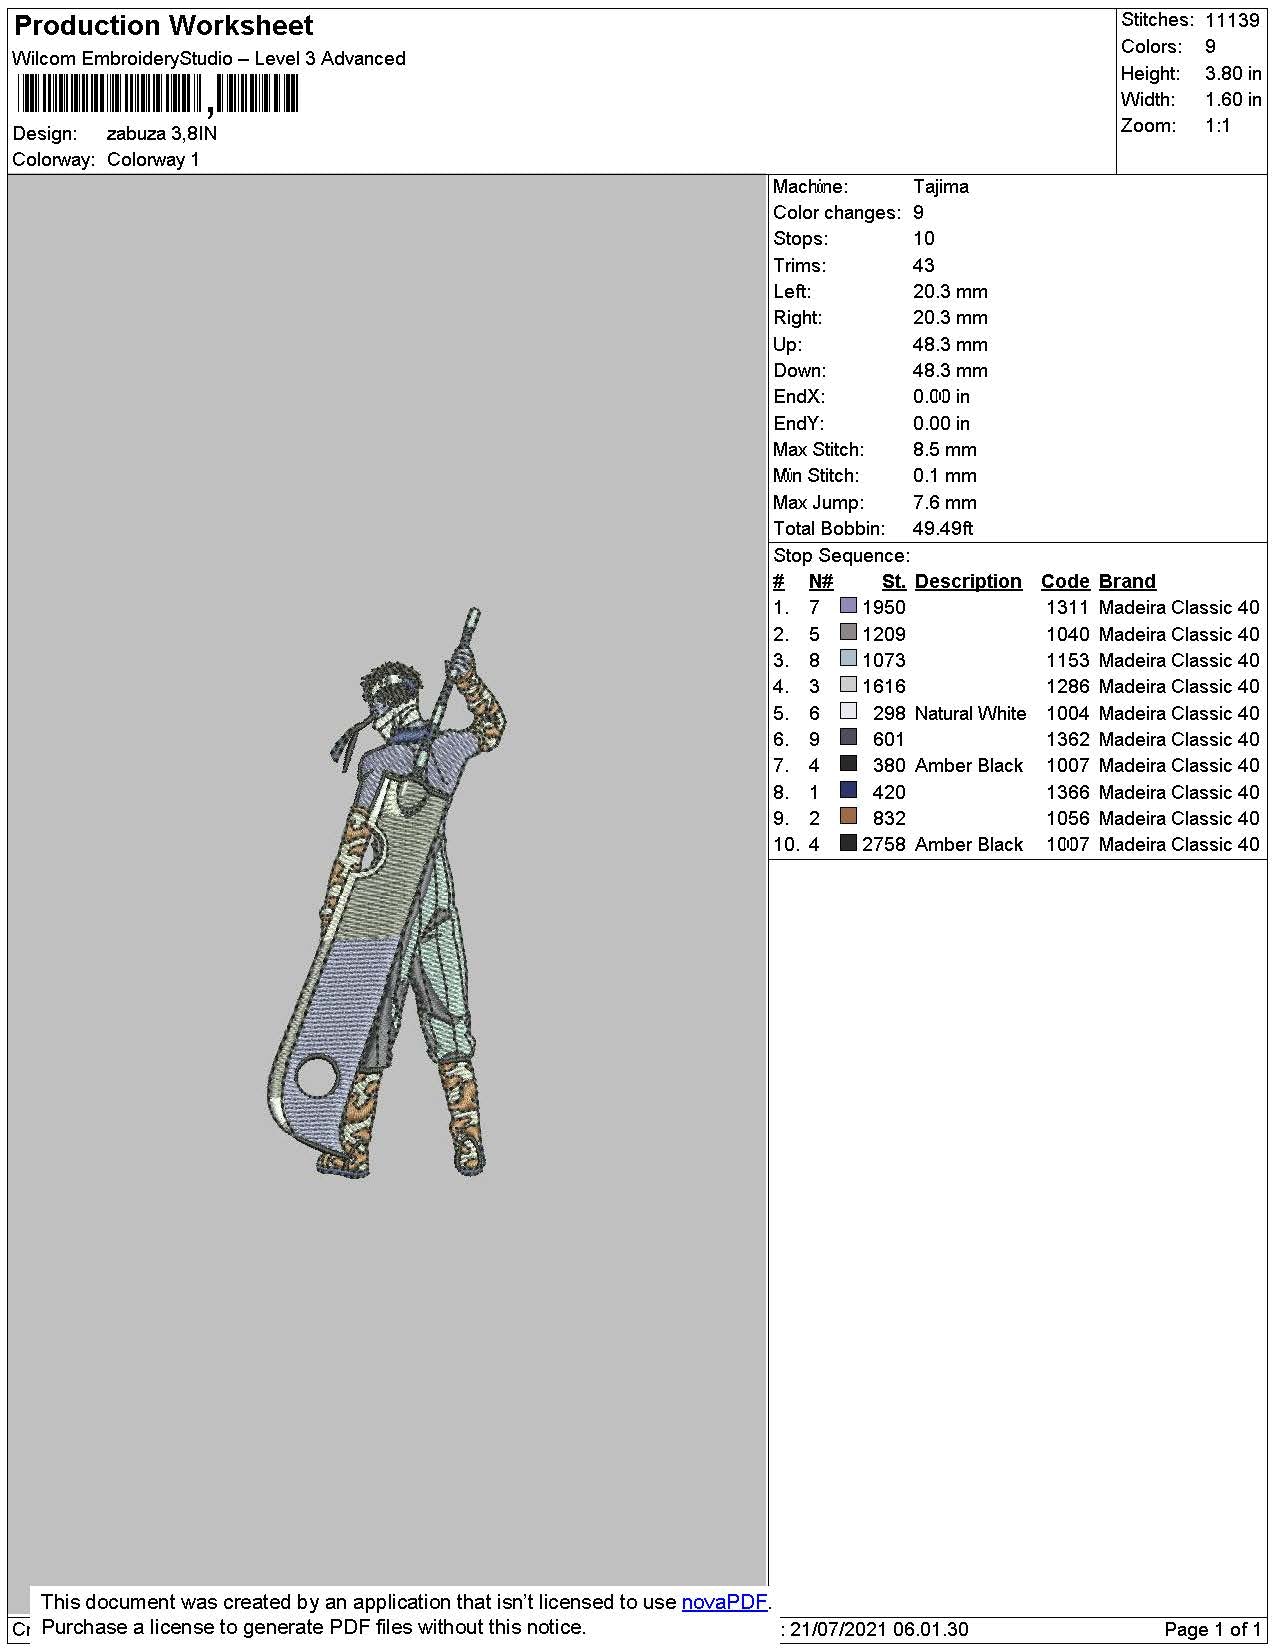
Task: Click the embroidered zabuza design preview
Action: pyautogui.click(x=388, y=892)
